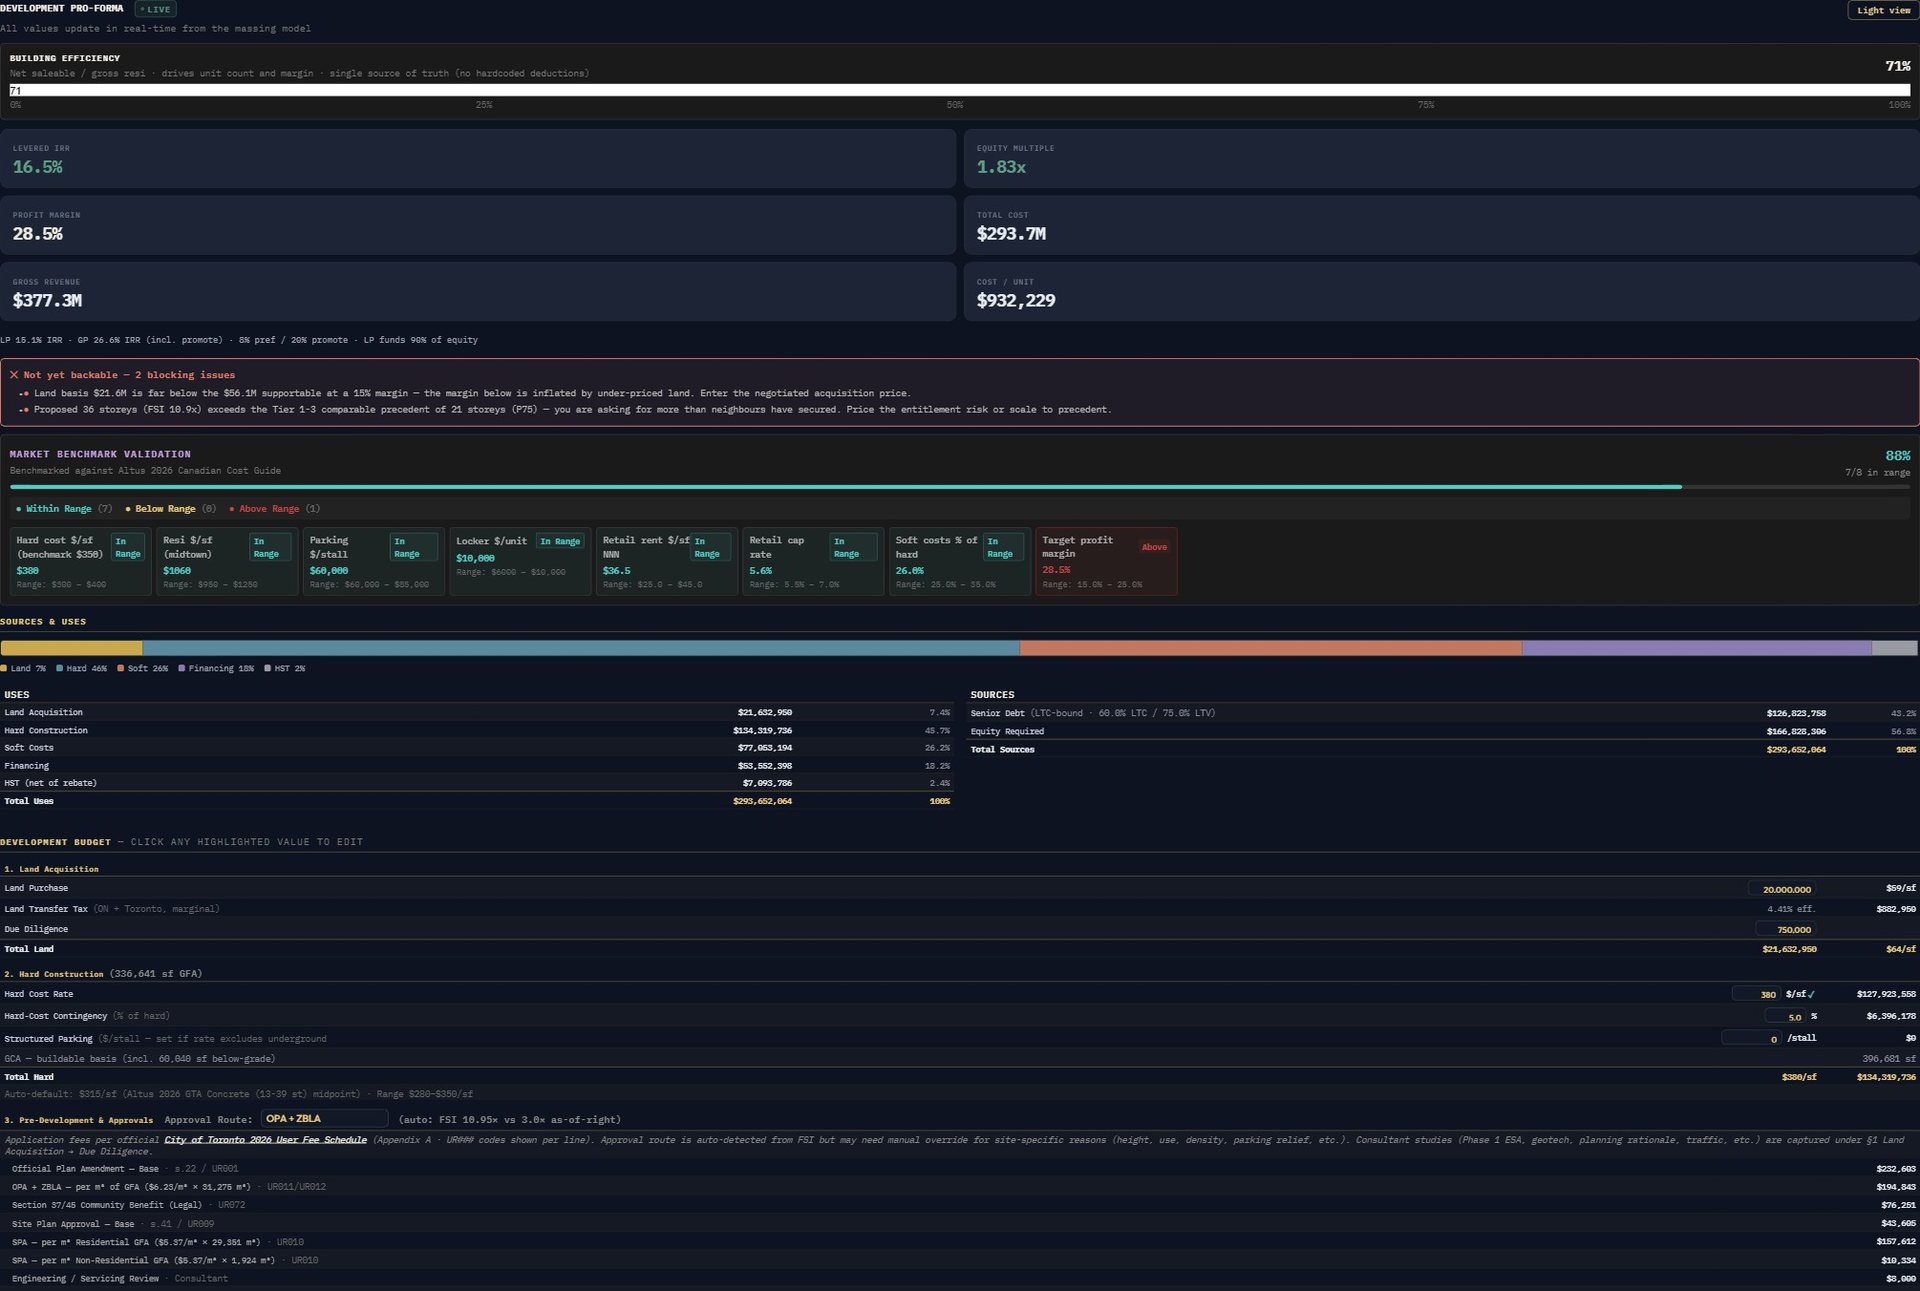Click the Total Sources $293,652,064 value
This screenshot has width=1920, height=1291.
1796,750
